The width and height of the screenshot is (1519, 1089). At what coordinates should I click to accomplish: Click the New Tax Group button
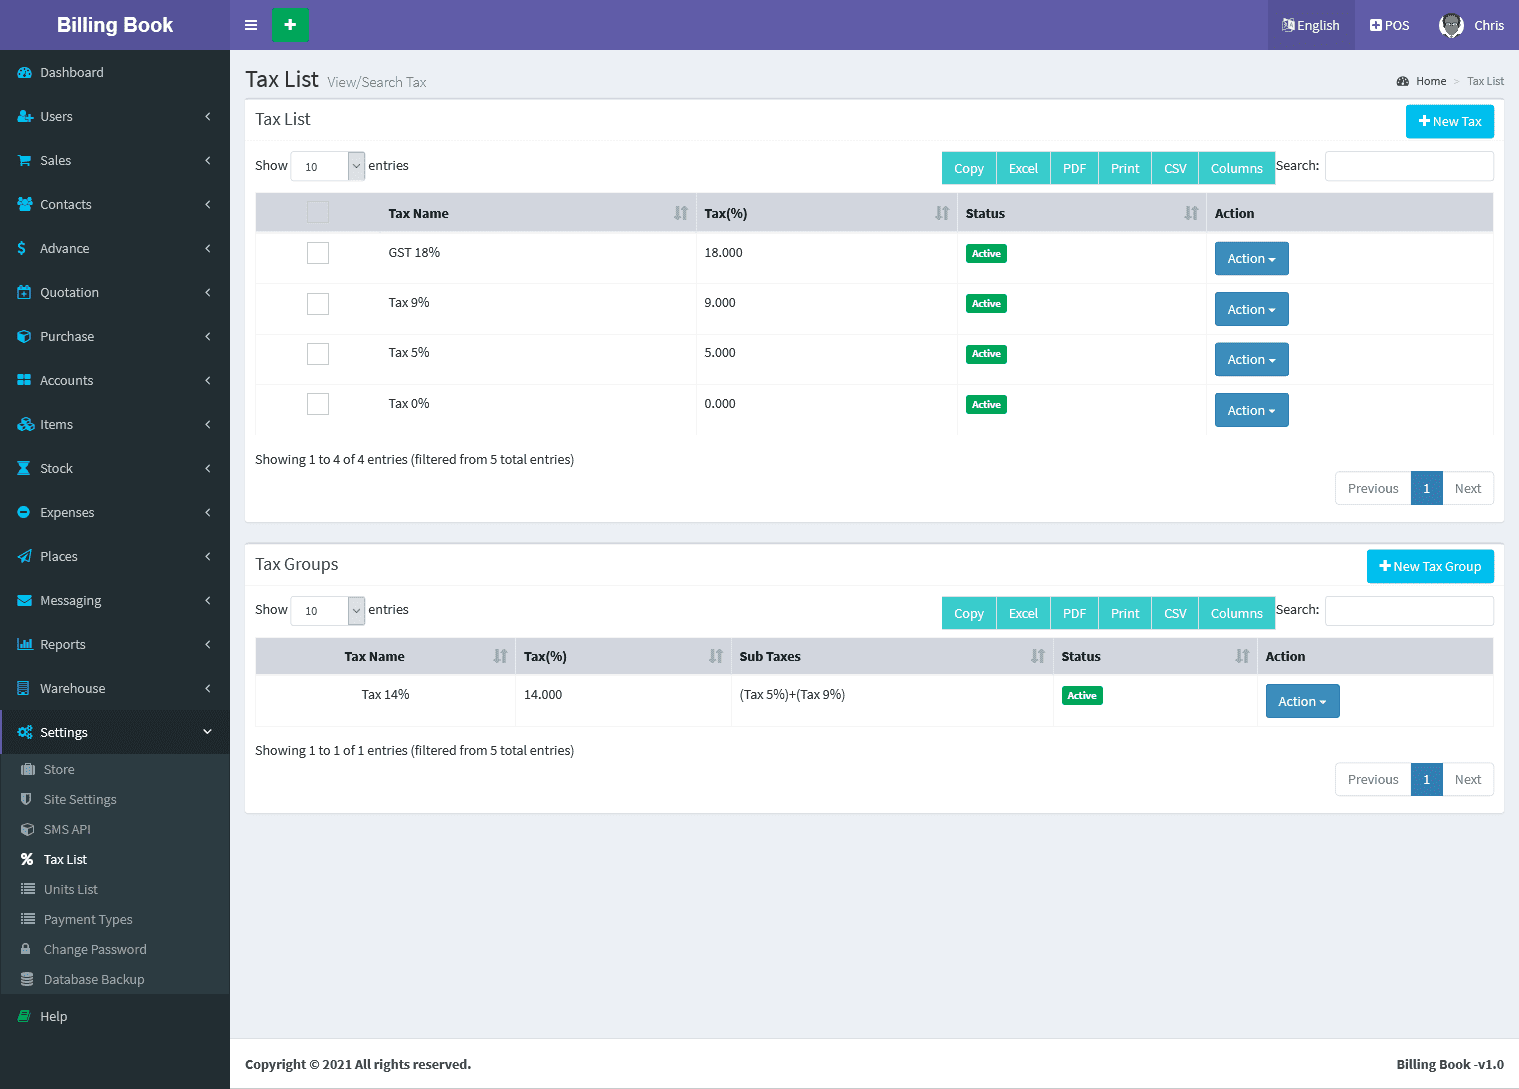[1429, 566]
